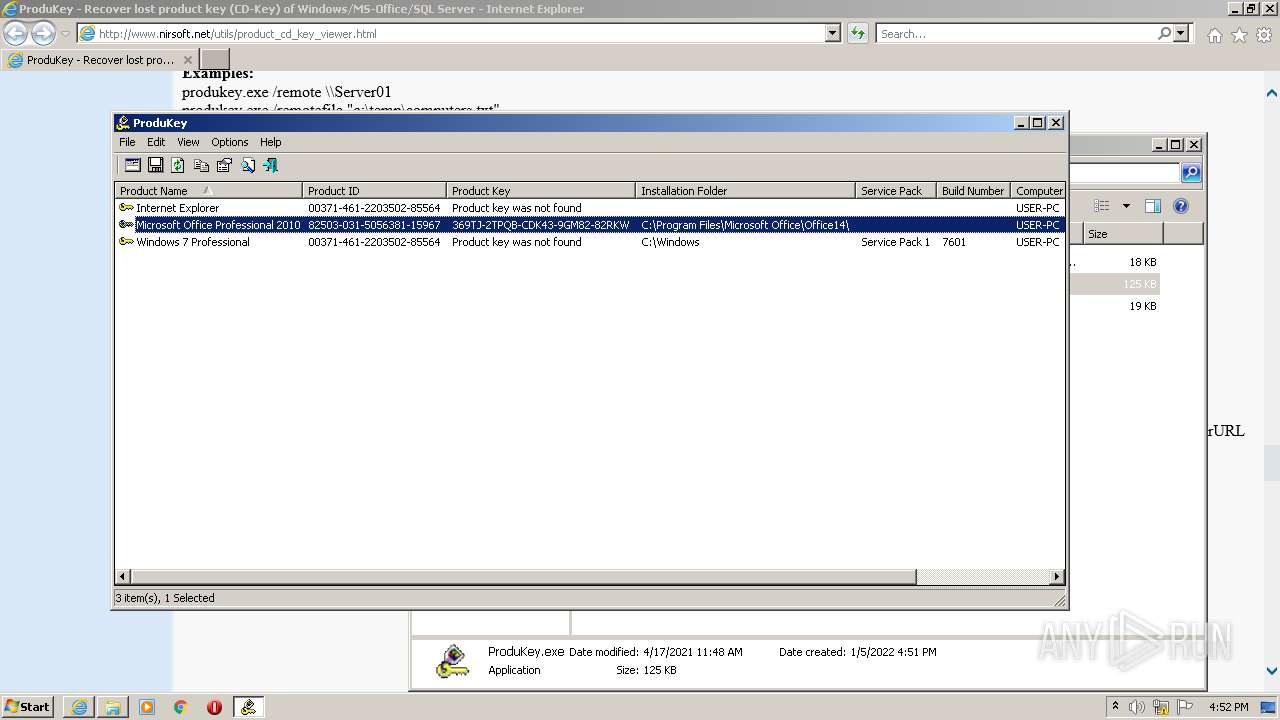This screenshot has width=1280, height=720.
Task: Click the IE Back navigation button
Action: (16, 34)
